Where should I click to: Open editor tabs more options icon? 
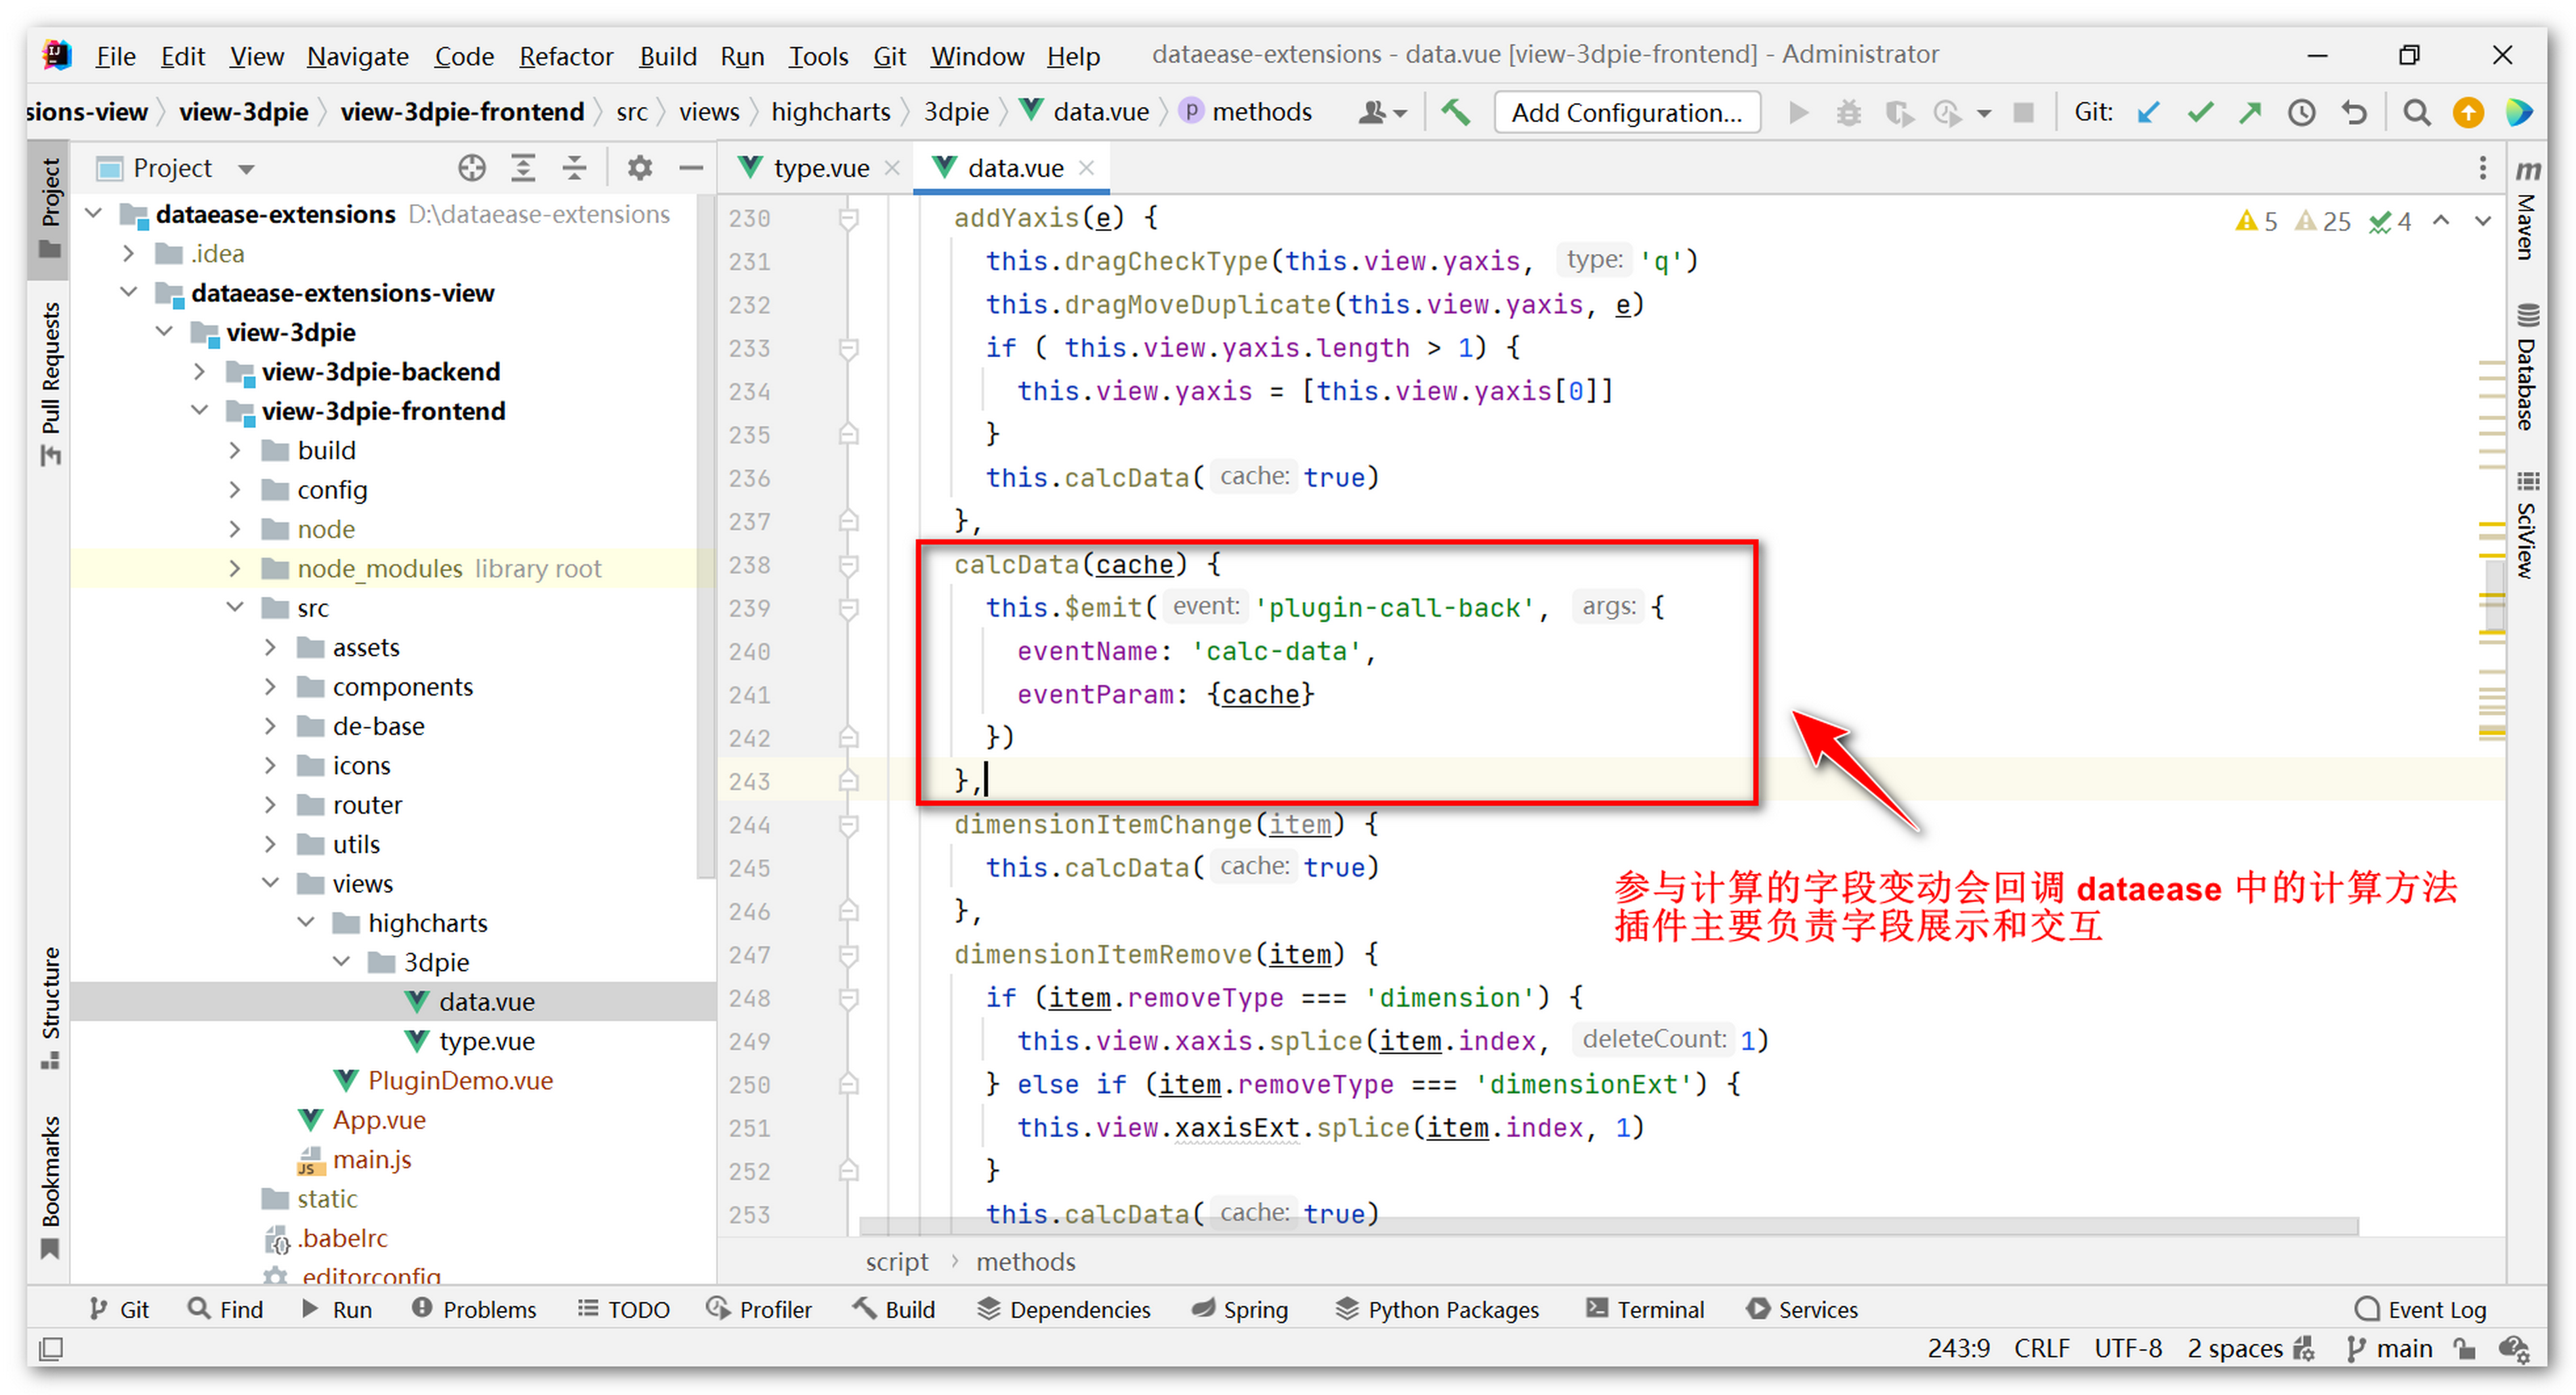click(2482, 168)
